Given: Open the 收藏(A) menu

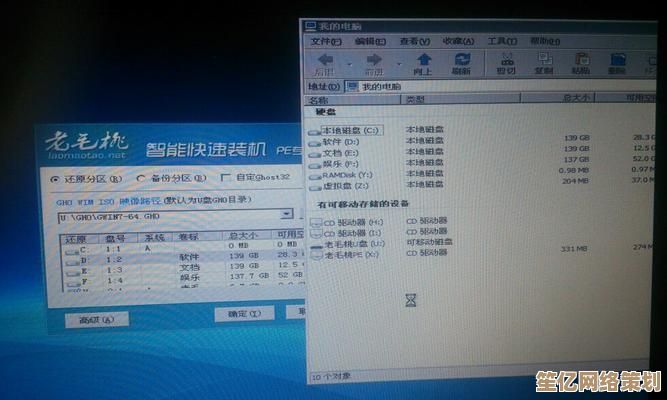Looking at the screenshot, I should (459, 41).
